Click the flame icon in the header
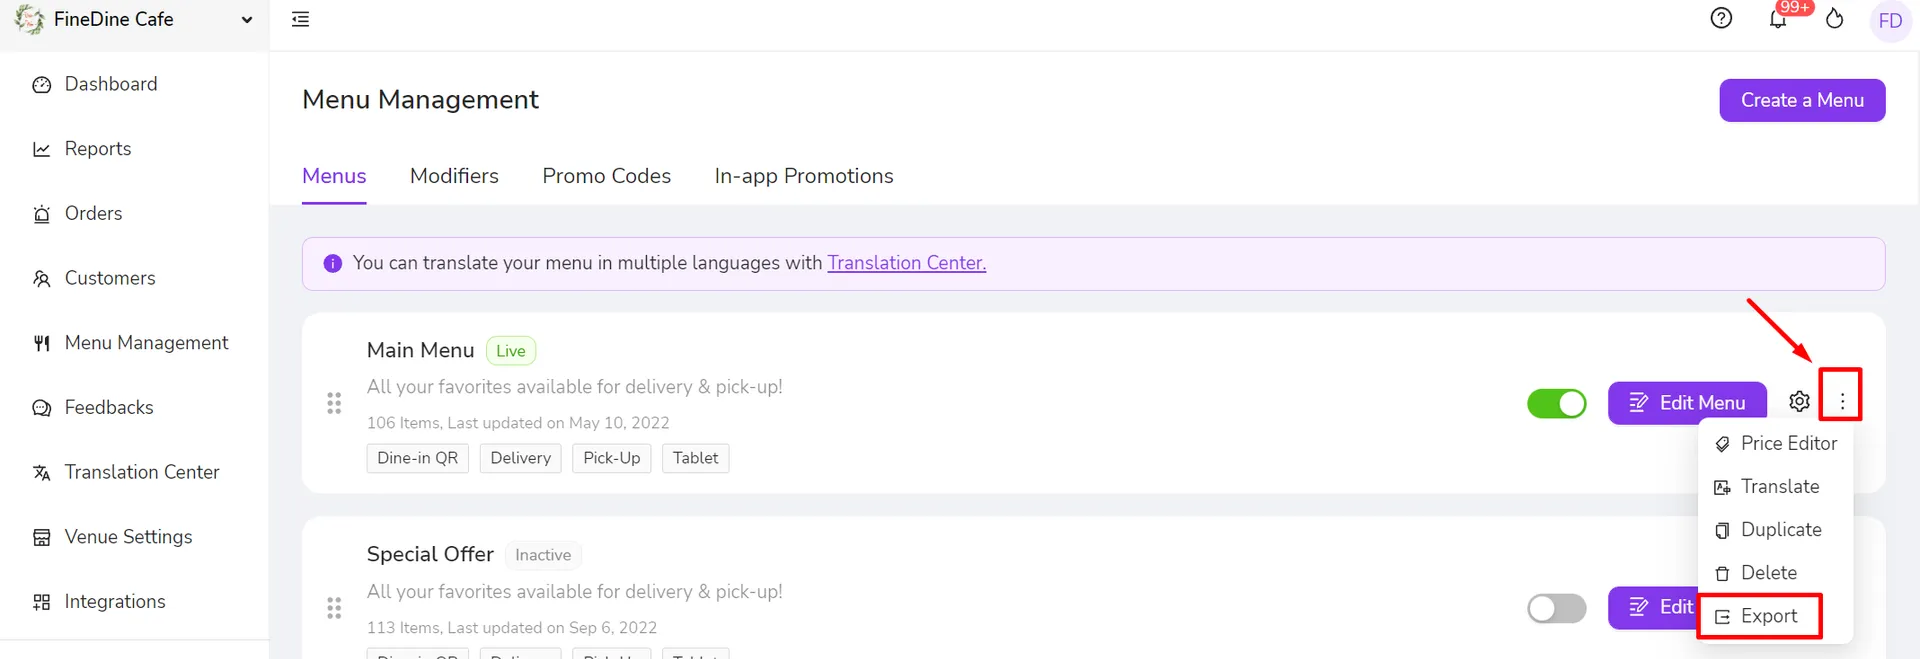 [x=1834, y=19]
